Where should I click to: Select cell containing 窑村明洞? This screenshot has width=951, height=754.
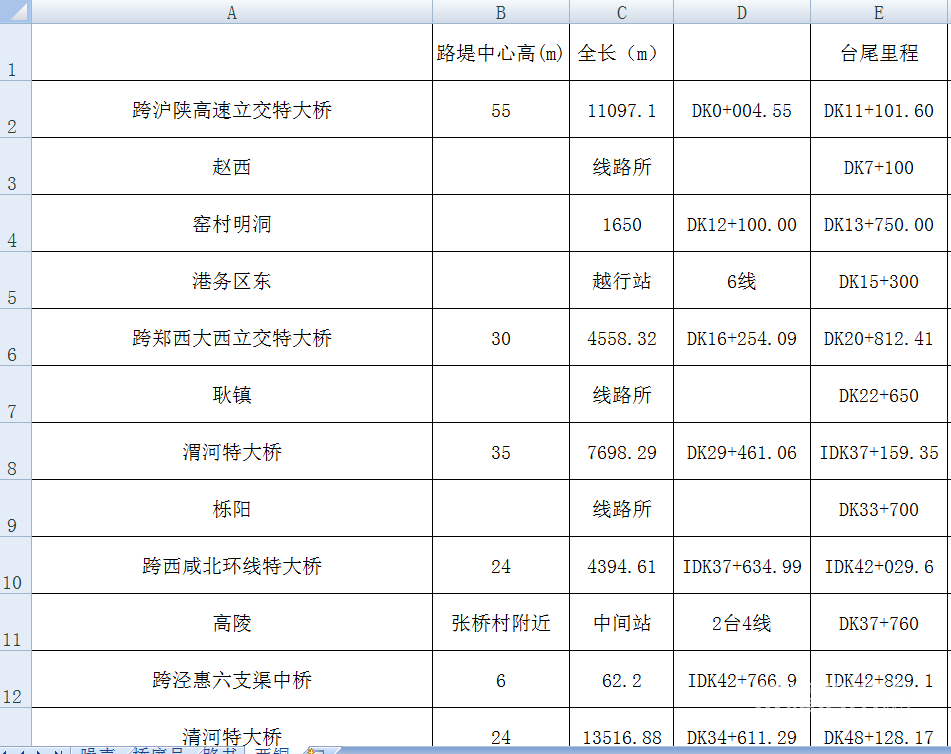(x=232, y=224)
